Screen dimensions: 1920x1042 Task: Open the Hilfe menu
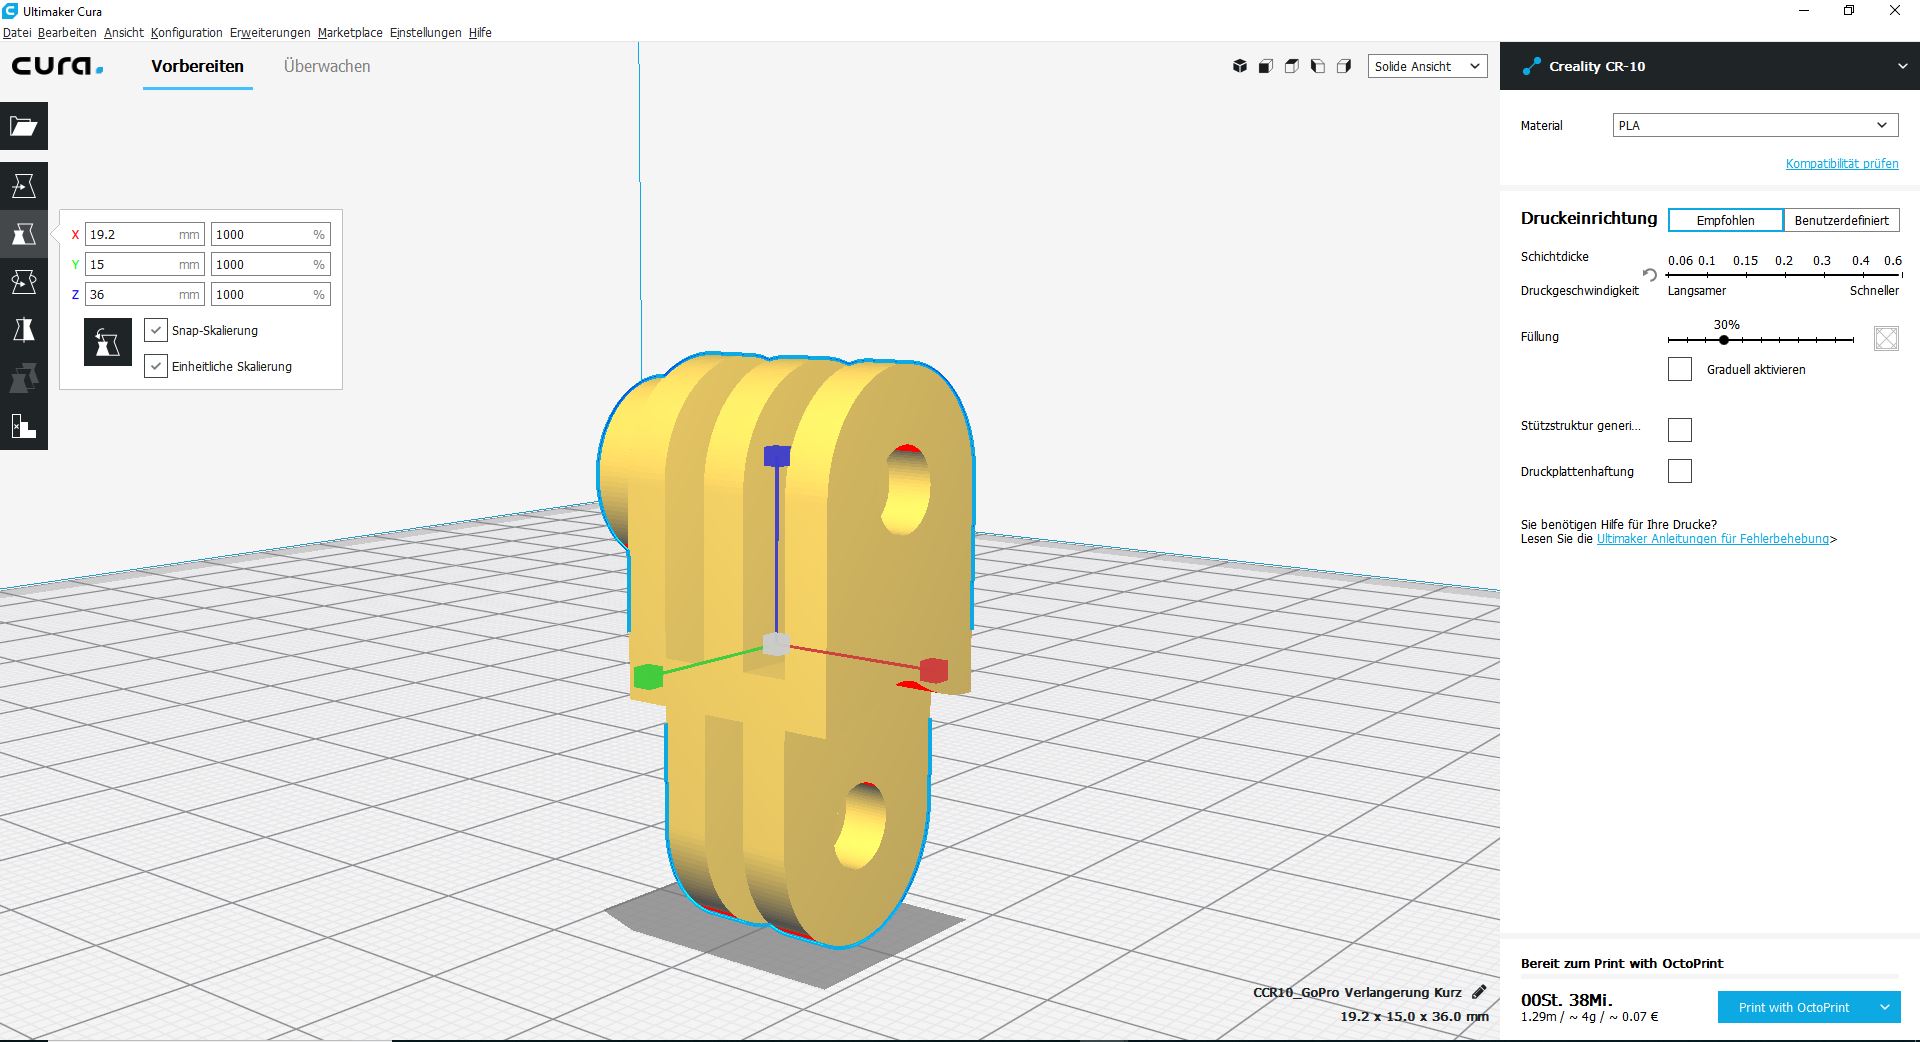[x=480, y=33]
